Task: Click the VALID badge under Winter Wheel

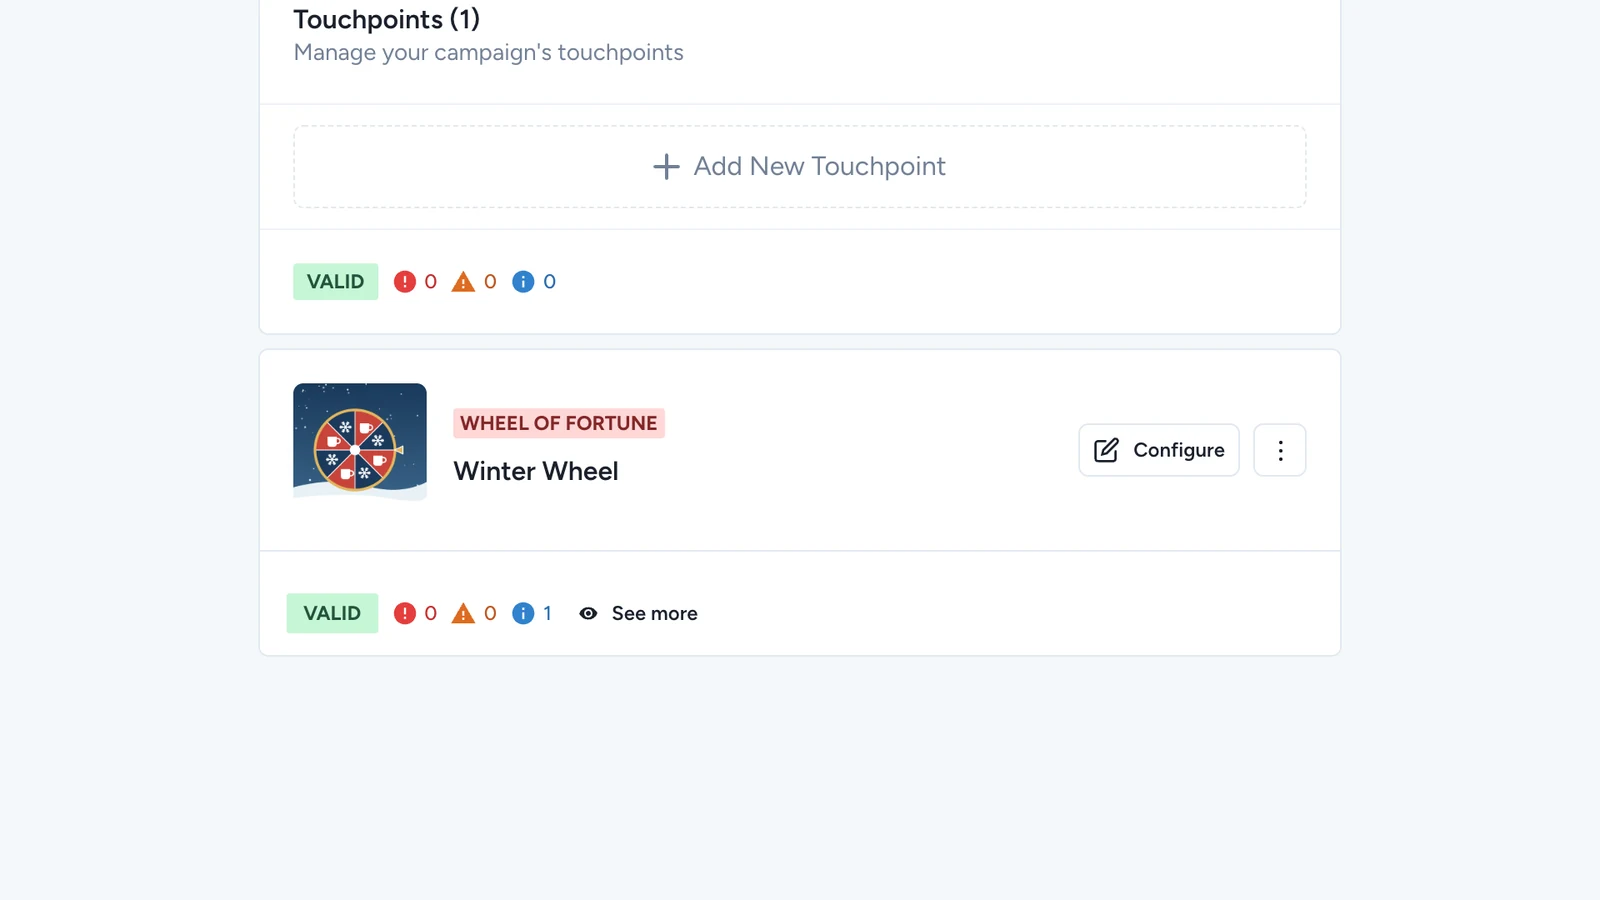Action: click(332, 613)
